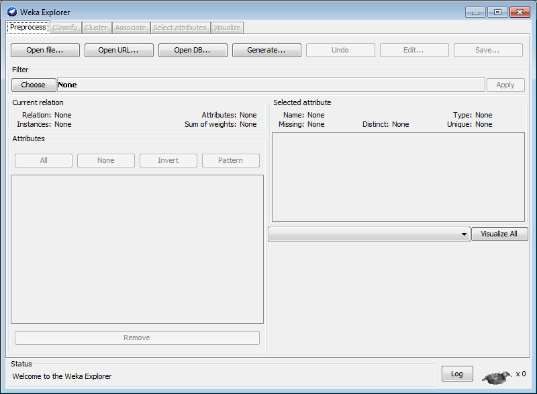Open the database dialog via Open DB...
This screenshot has width=537, height=394.
coord(193,50)
